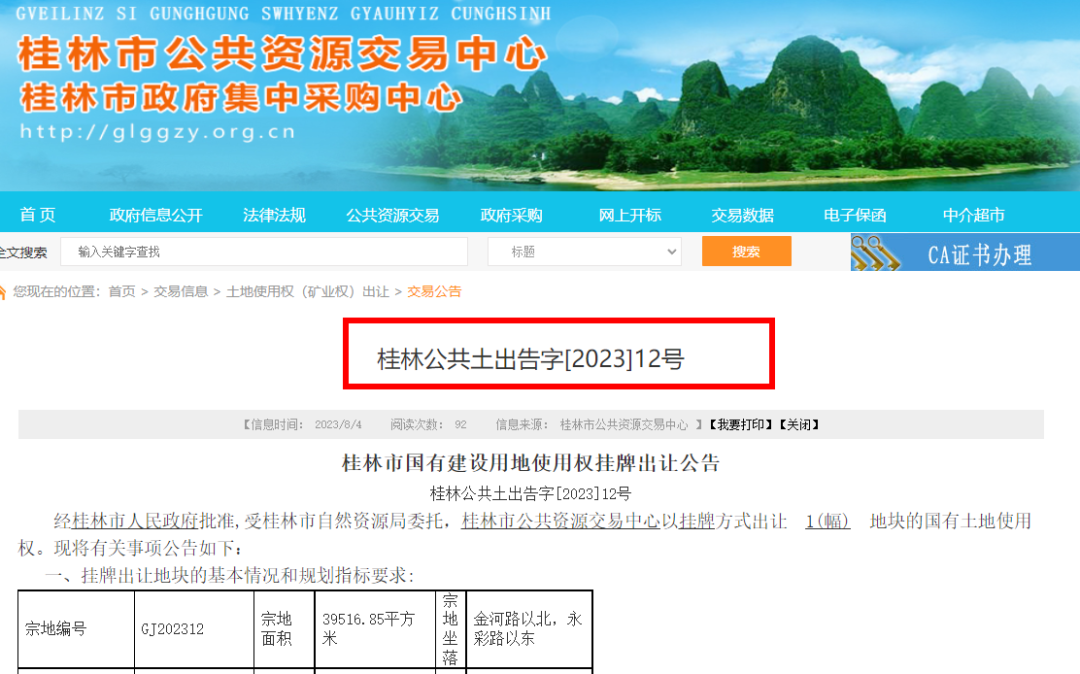Click underlined 桂林市人民政府 text

(x=135, y=520)
